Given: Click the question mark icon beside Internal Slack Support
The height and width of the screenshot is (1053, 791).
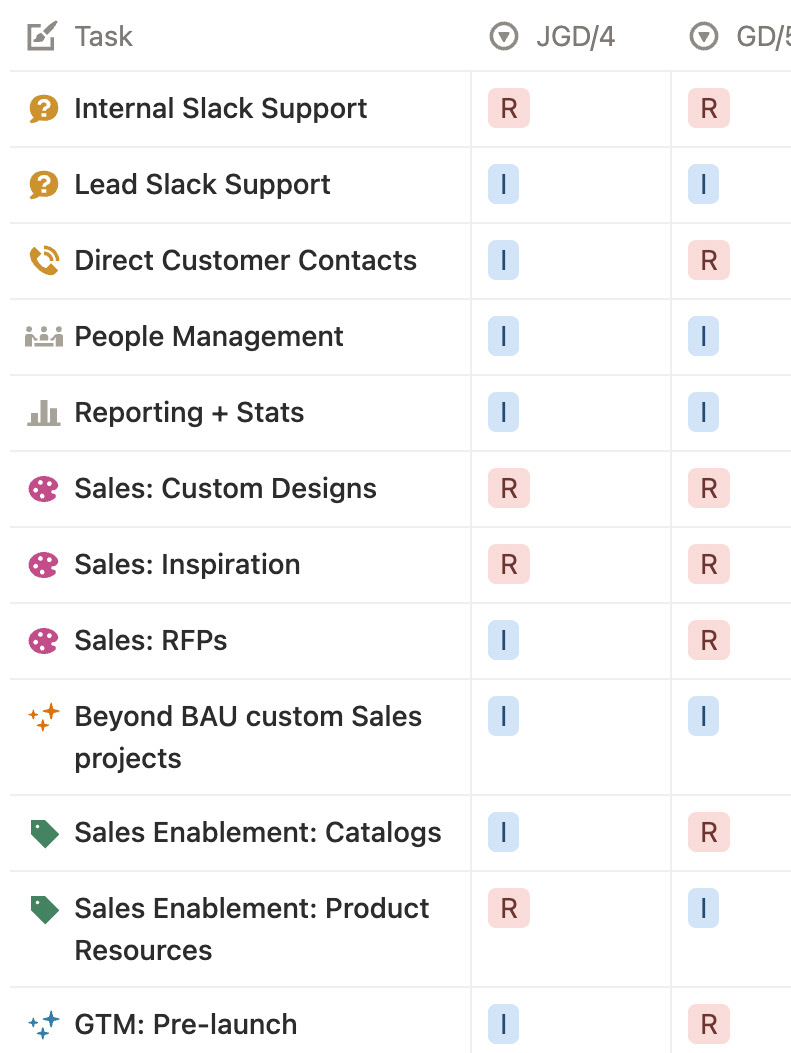Looking at the screenshot, I should tap(44, 108).
